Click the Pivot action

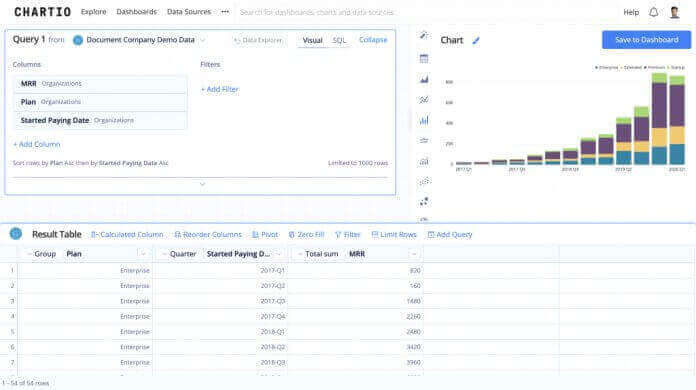coord(265,234)
